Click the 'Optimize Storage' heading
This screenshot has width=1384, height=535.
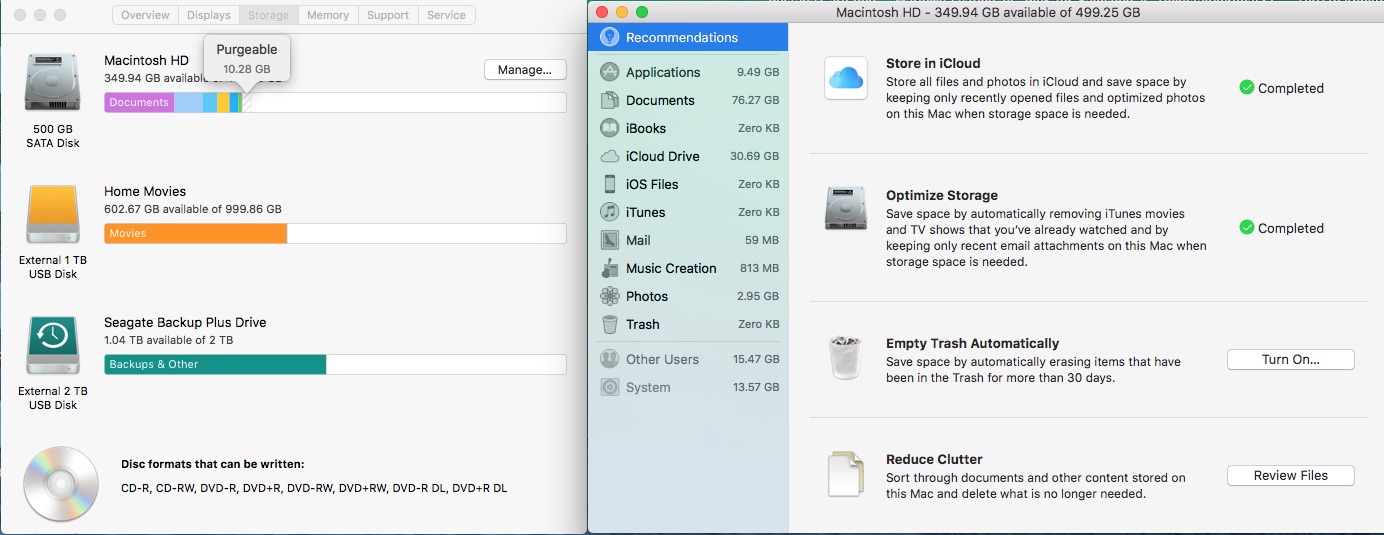click(x=942, y=195)
